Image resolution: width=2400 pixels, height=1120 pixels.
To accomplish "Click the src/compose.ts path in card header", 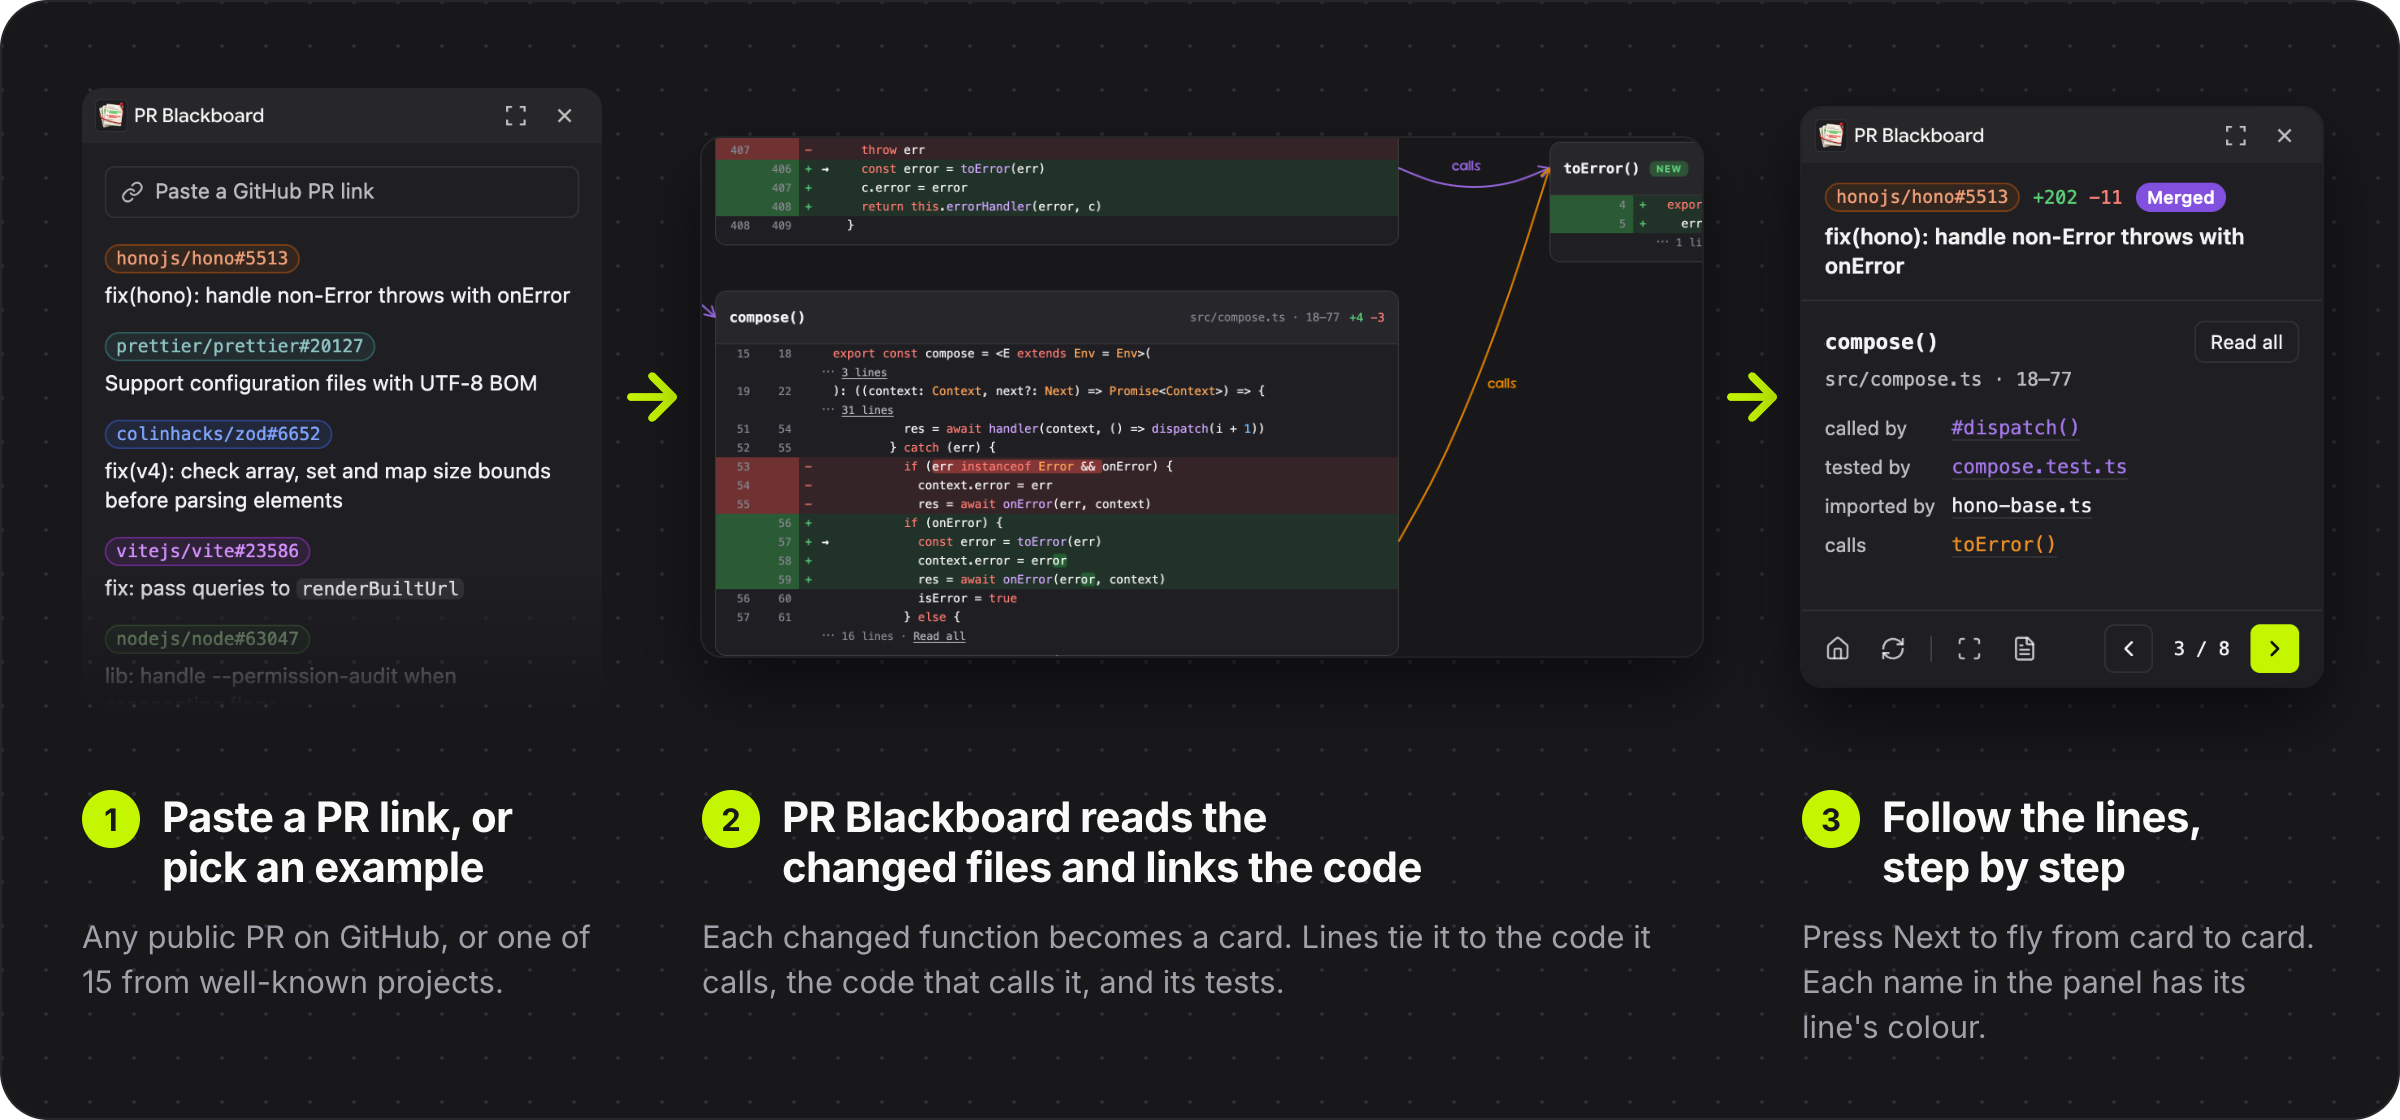I will tap(1237, 318).
